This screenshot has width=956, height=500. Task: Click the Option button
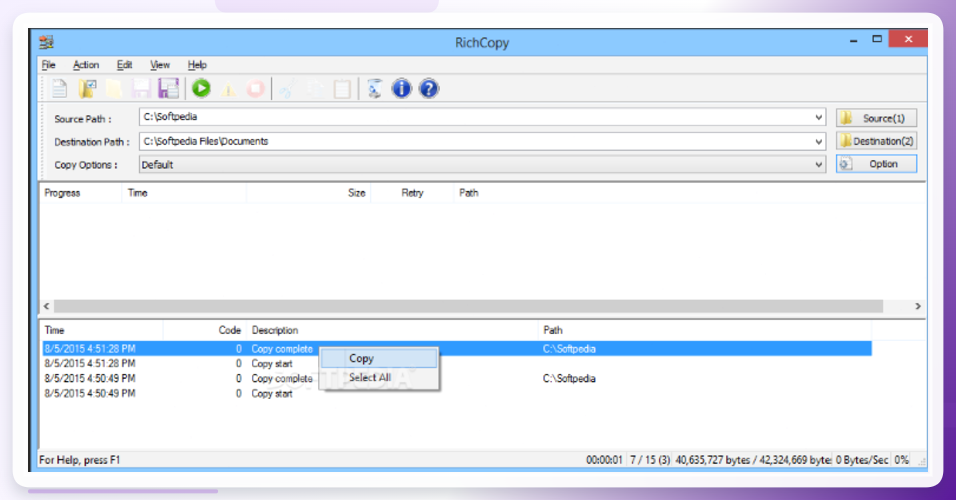point(876,164)
